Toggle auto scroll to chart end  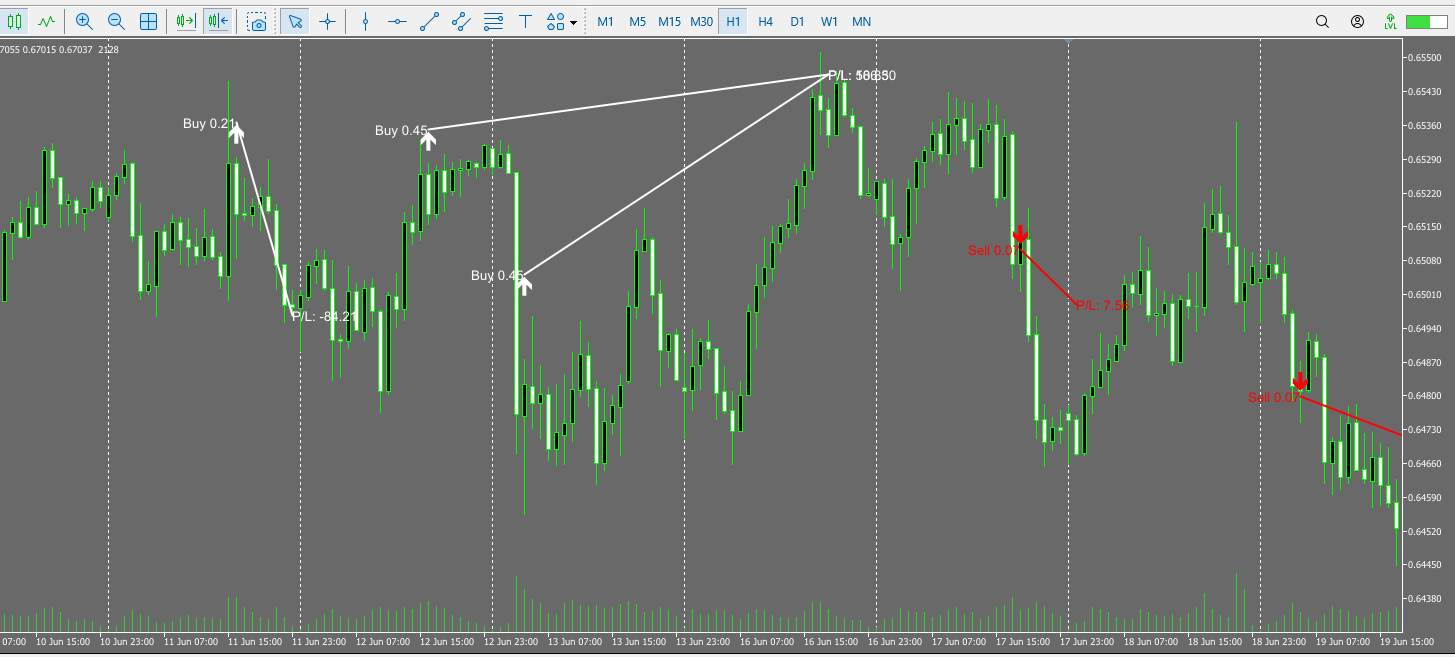(184, 20)
